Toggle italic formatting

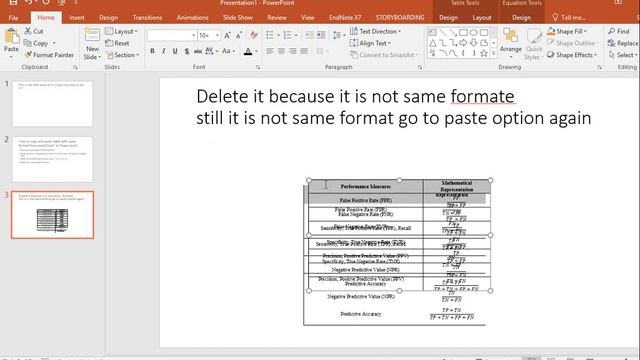[x=164, y=51]
